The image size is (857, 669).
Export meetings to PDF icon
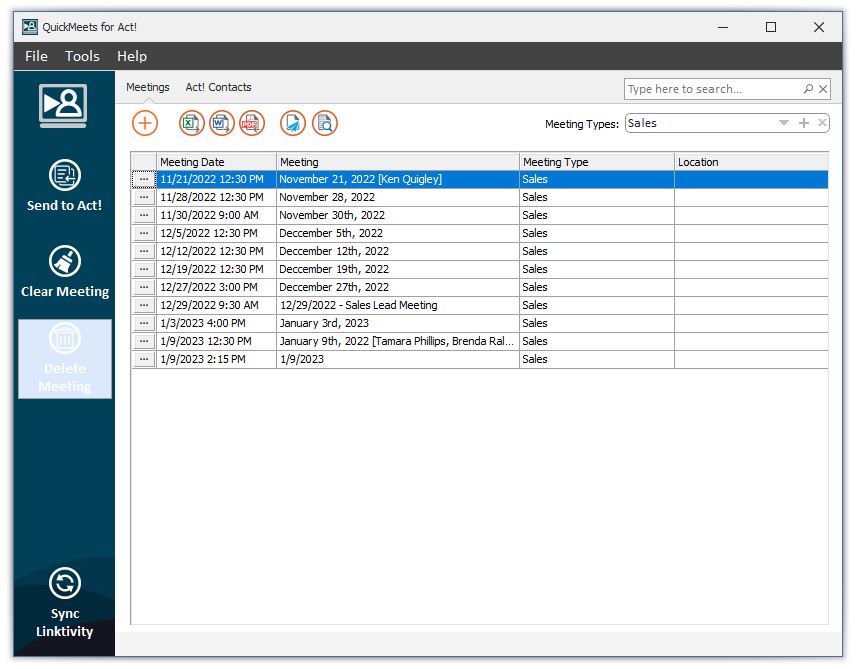tap(251, 123)
